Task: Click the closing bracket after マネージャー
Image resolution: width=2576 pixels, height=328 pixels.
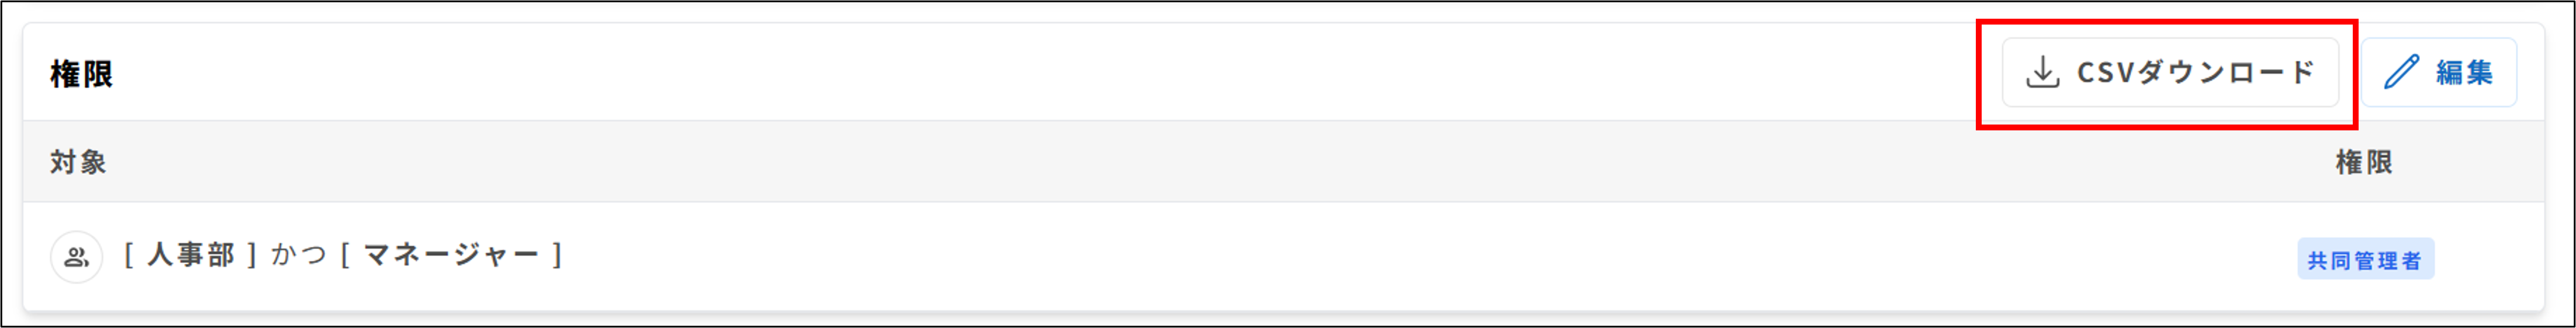Action: point(557,255)
